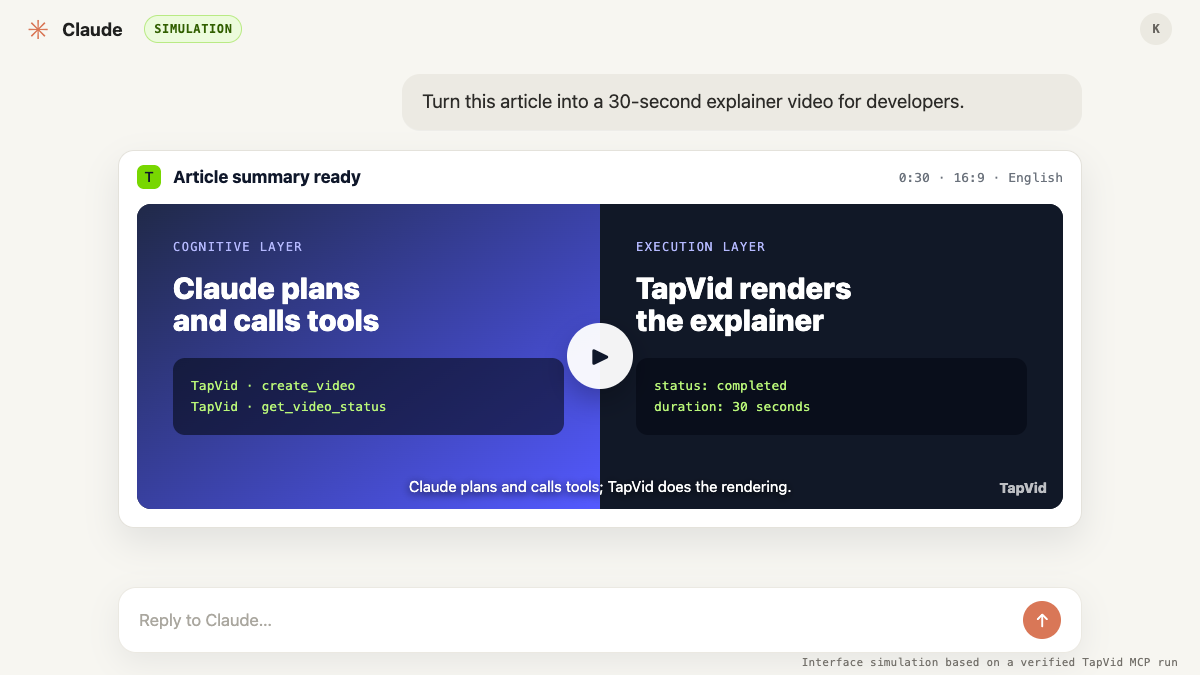Click the Claude app name text
The width and height of the screenshot is (1200, 675).
point(92,29)
